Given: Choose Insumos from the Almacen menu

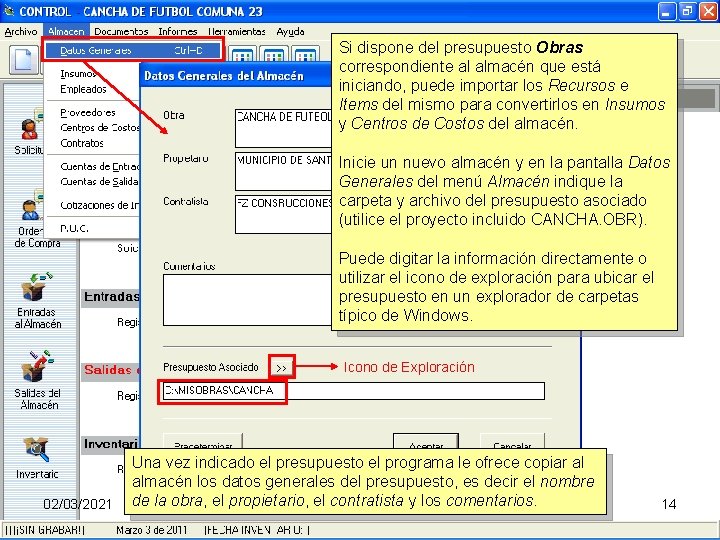Looking at the screenshot, I should 78,73.
